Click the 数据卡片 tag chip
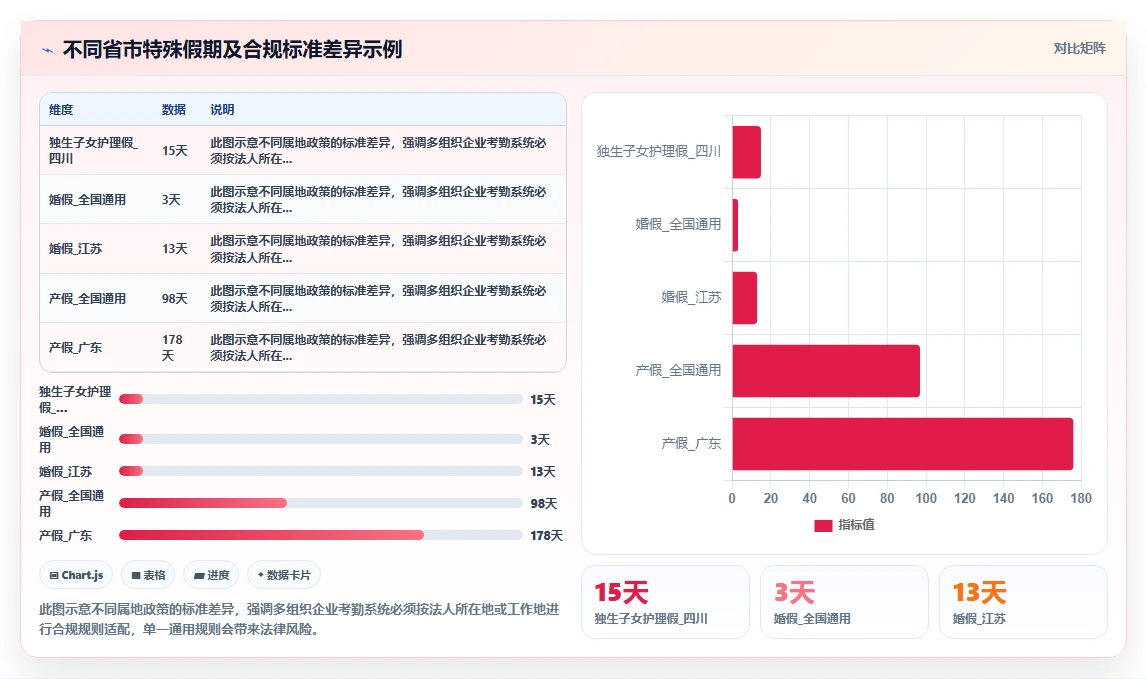Screen dimensions: 1147x679 284,575
